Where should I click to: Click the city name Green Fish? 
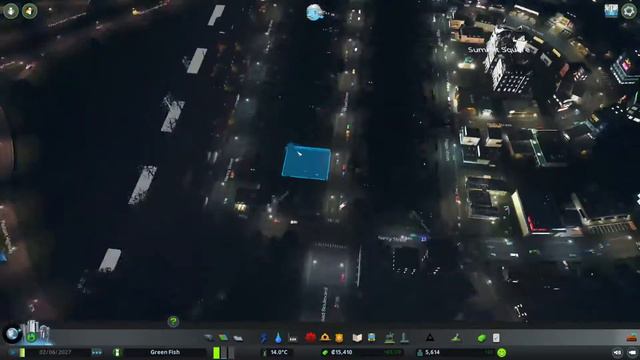coord(165,352)
